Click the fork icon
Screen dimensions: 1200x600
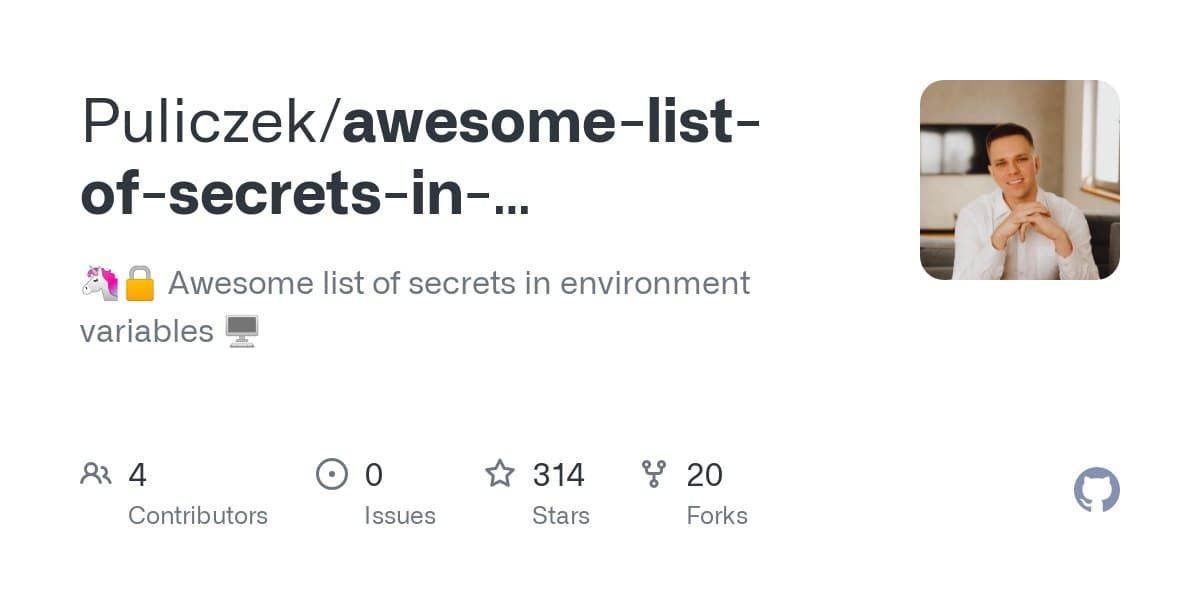pyautogui.click(x=654, y=474)
